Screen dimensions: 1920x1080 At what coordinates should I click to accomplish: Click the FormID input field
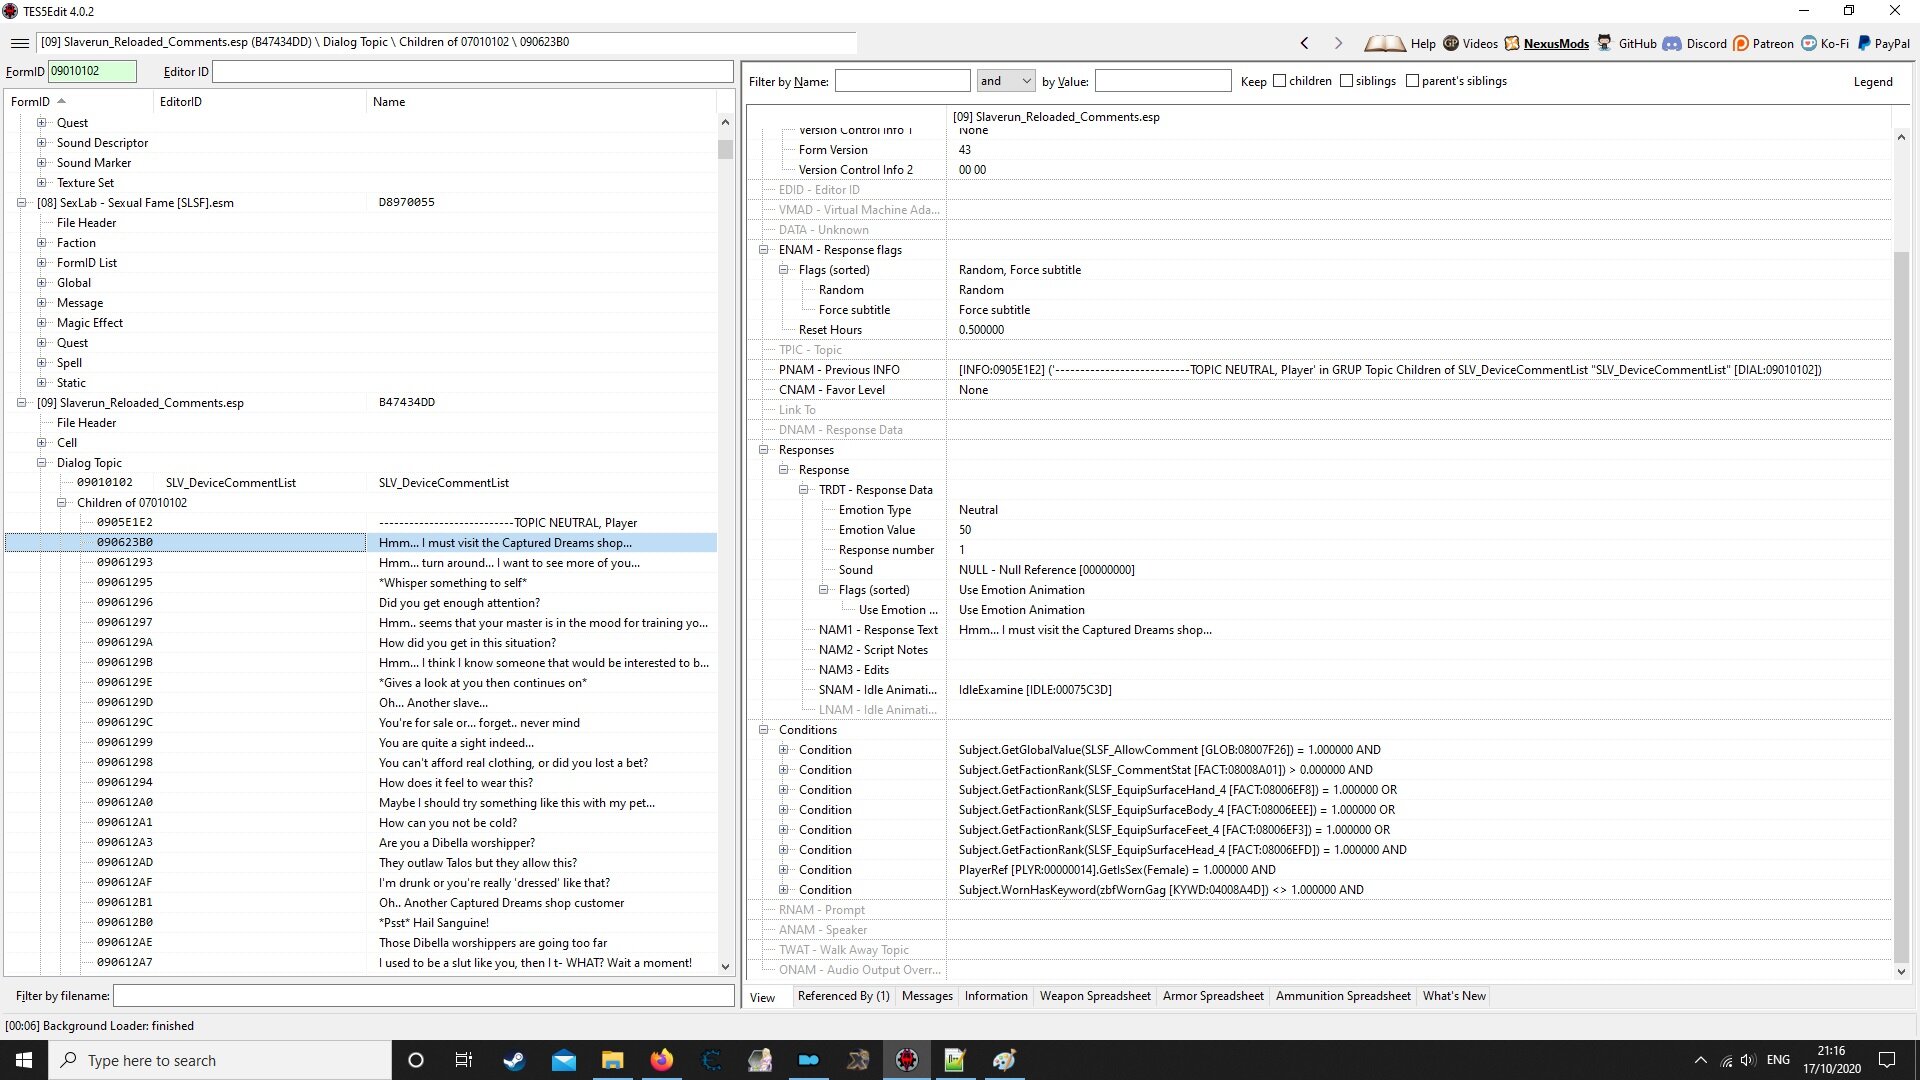[92, 71]
